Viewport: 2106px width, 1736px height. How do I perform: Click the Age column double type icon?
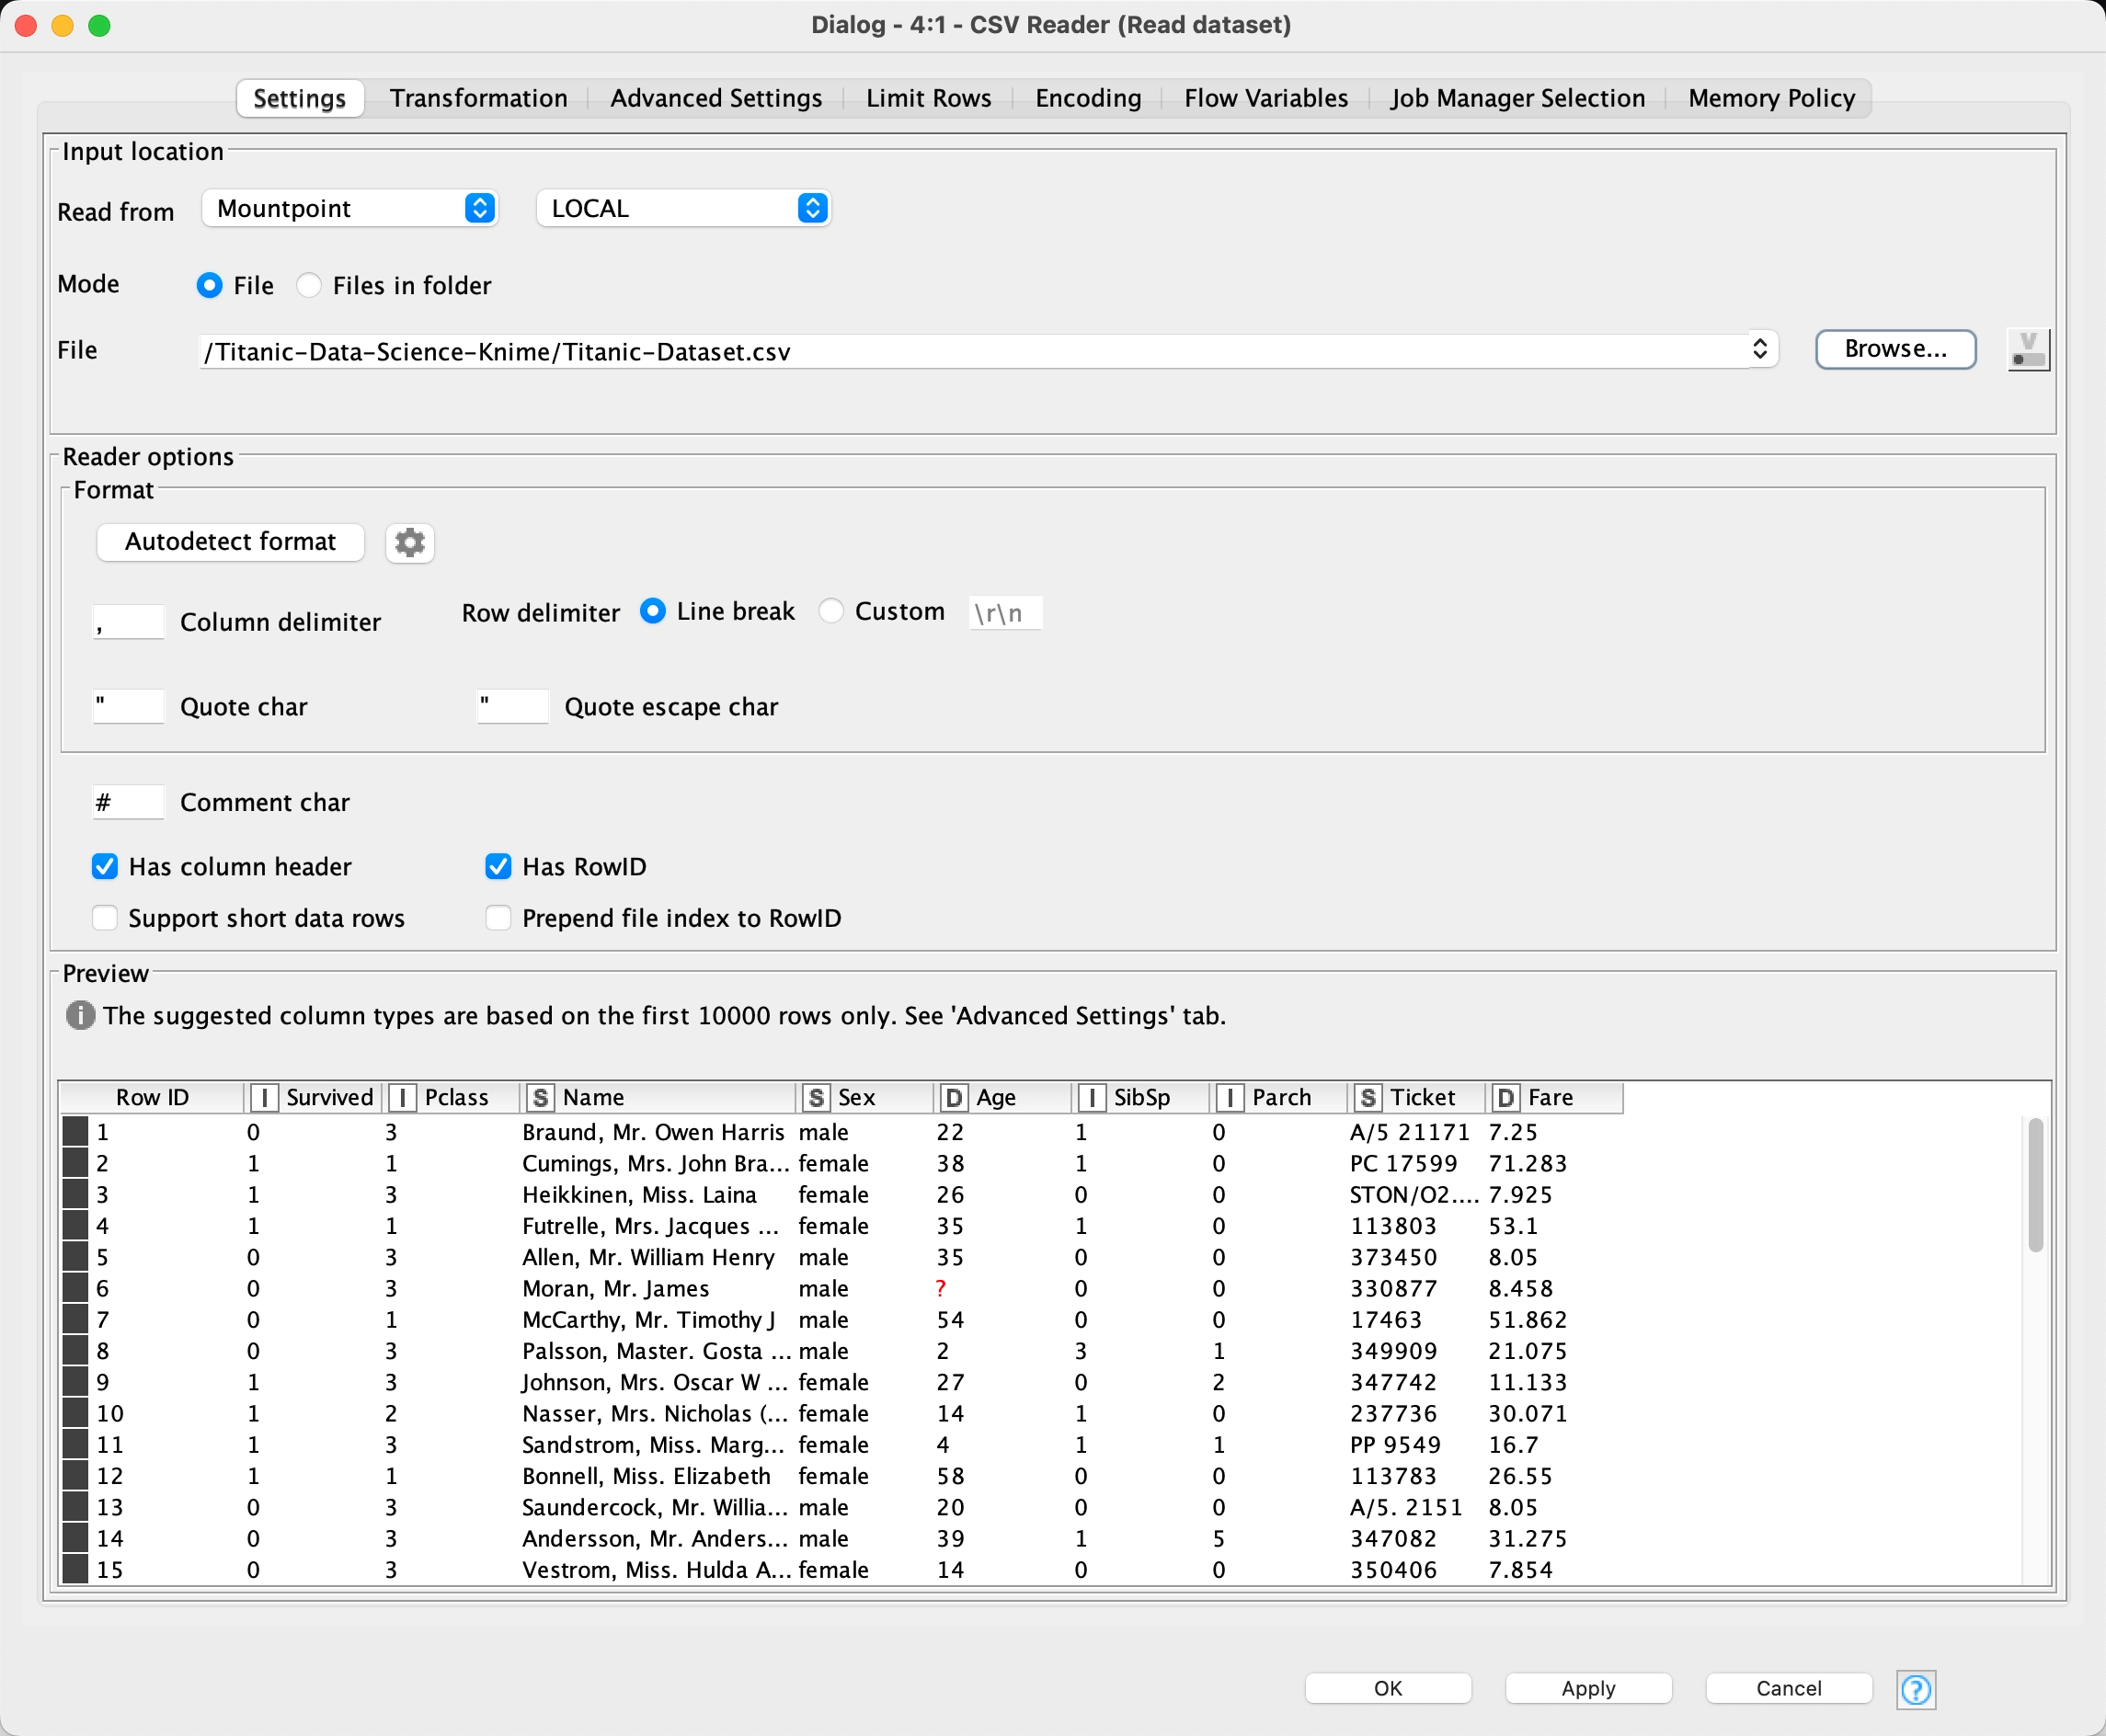click(x=953, y=1098)
